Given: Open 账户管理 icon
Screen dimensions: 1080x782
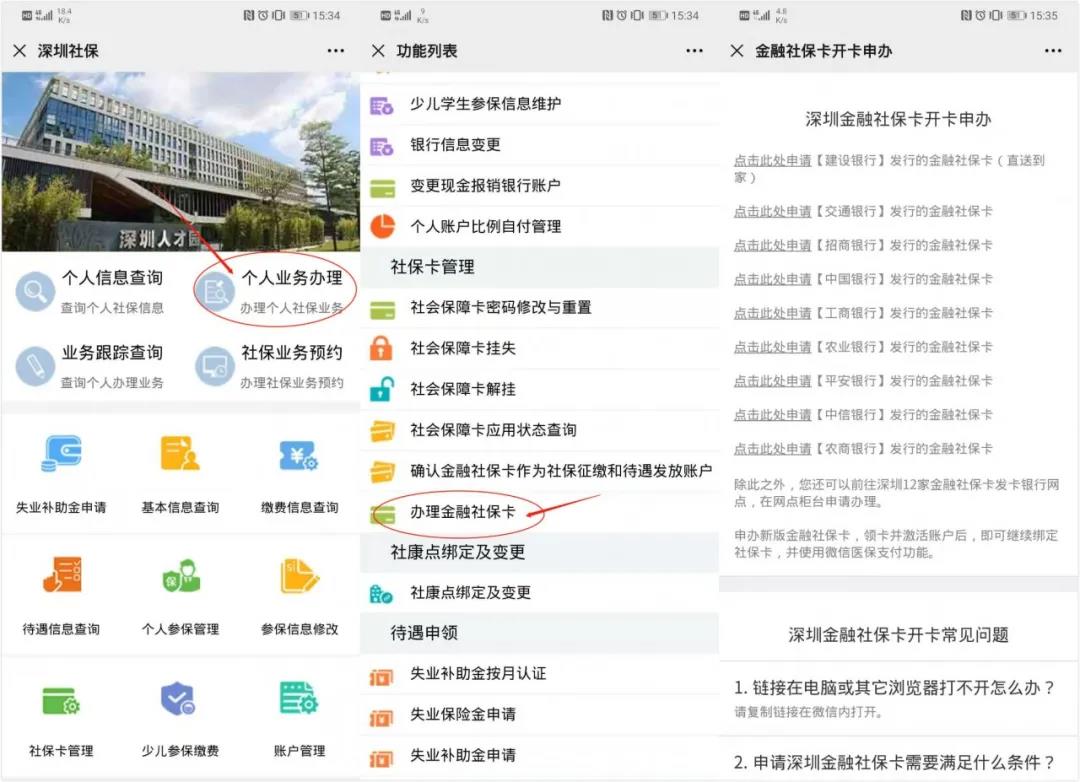Looking at the screenshot, I should coord(299,699).
